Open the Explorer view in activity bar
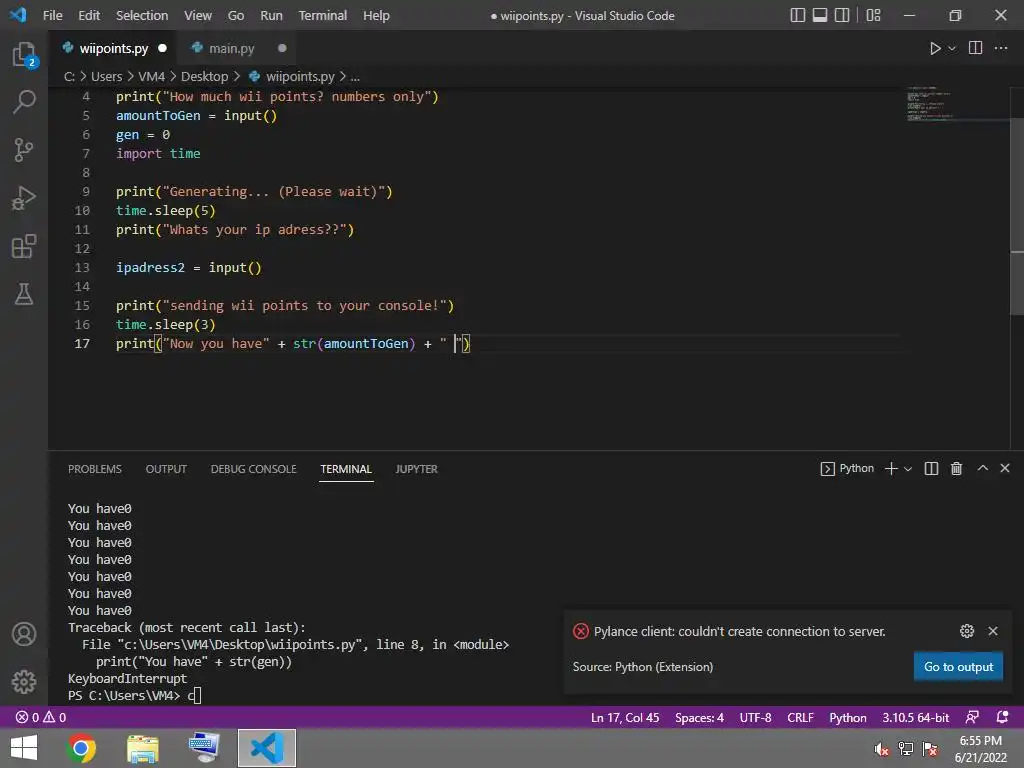 (x=24, y=54)
